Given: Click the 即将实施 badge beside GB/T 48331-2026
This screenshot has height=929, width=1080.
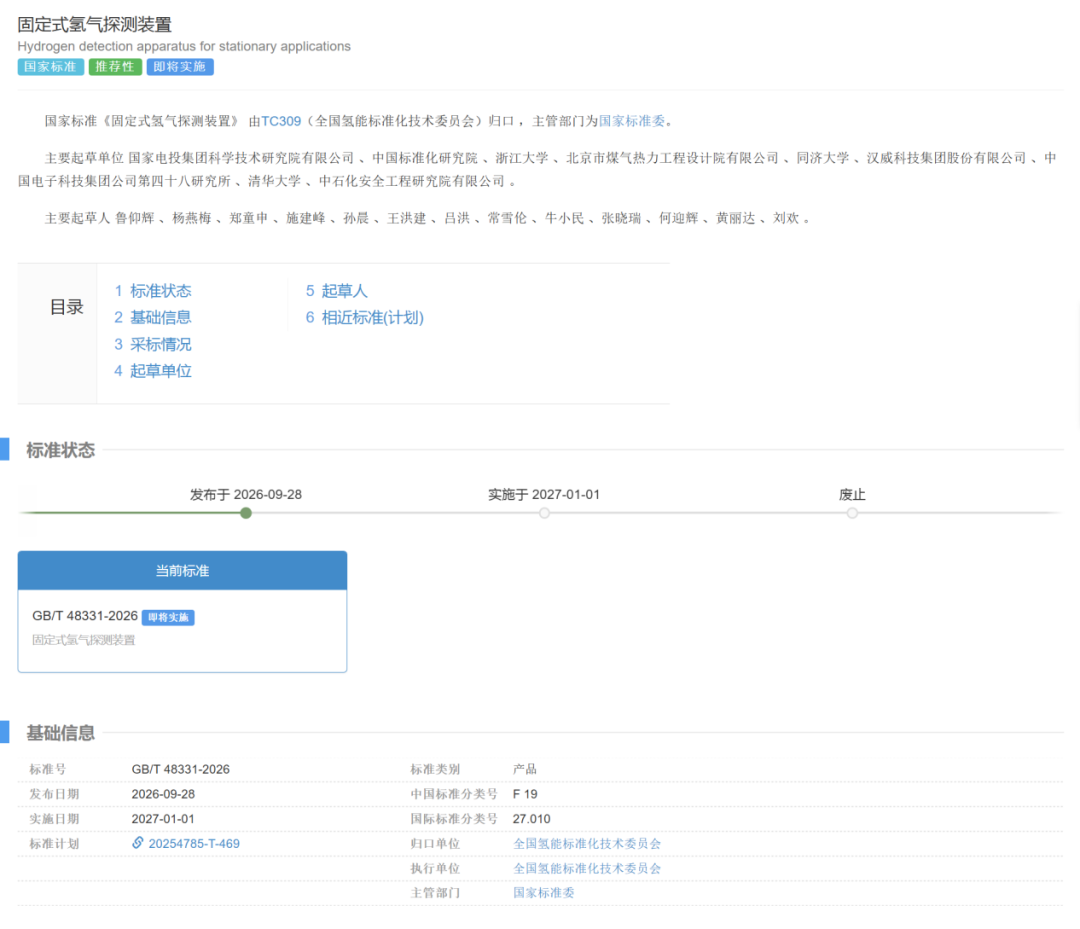Looking at the screenshot, I should pos(168,617).
